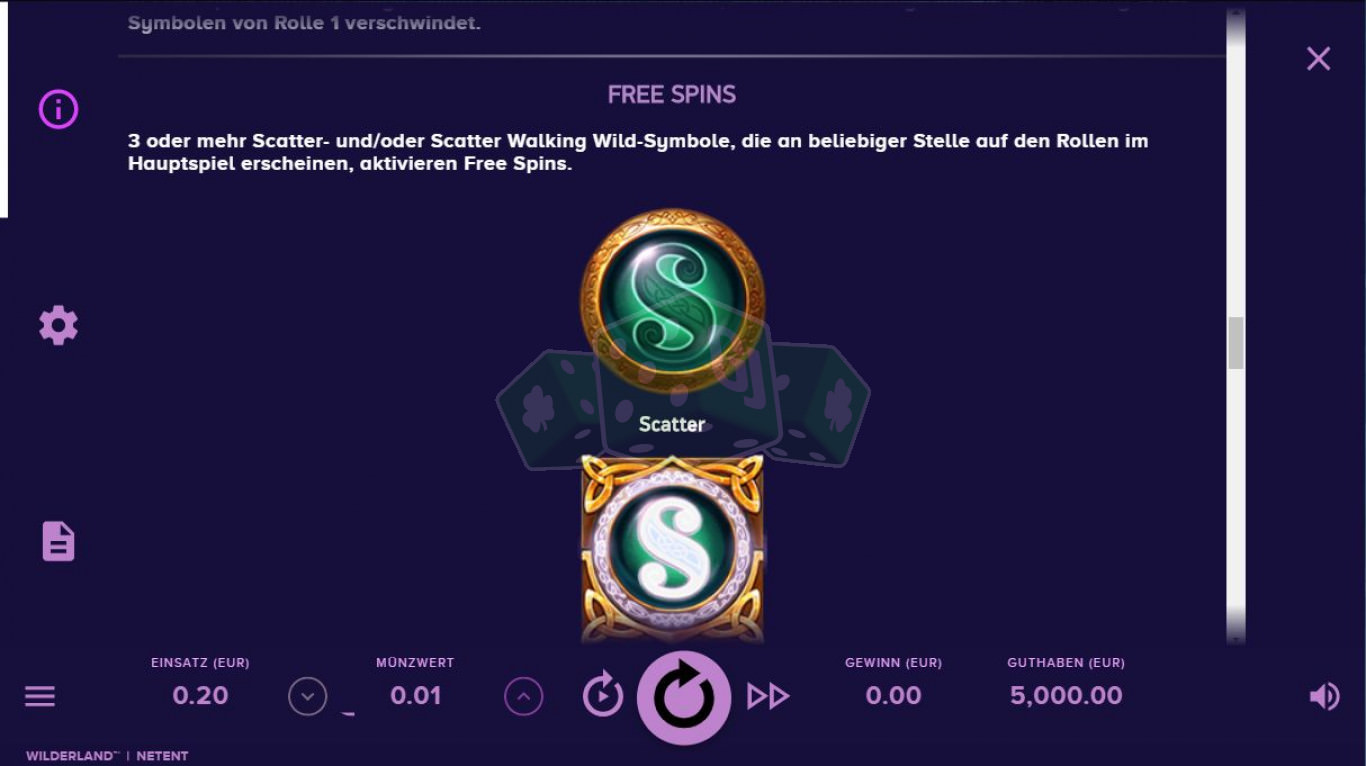Start autoplay with circular play icon
Image resolution: width=1366 pixels, height=766 pixels.
[603, 695]
